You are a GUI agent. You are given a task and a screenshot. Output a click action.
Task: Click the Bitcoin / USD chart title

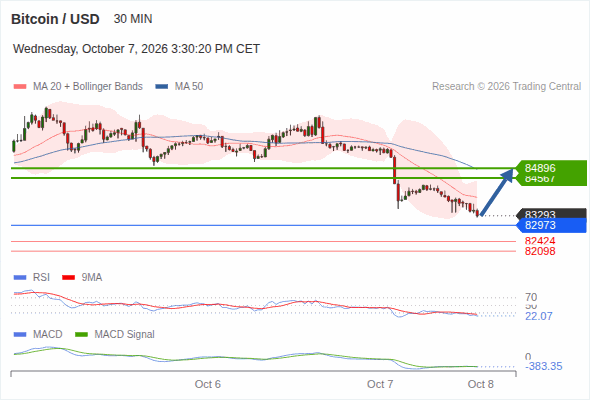pos(55,19)
